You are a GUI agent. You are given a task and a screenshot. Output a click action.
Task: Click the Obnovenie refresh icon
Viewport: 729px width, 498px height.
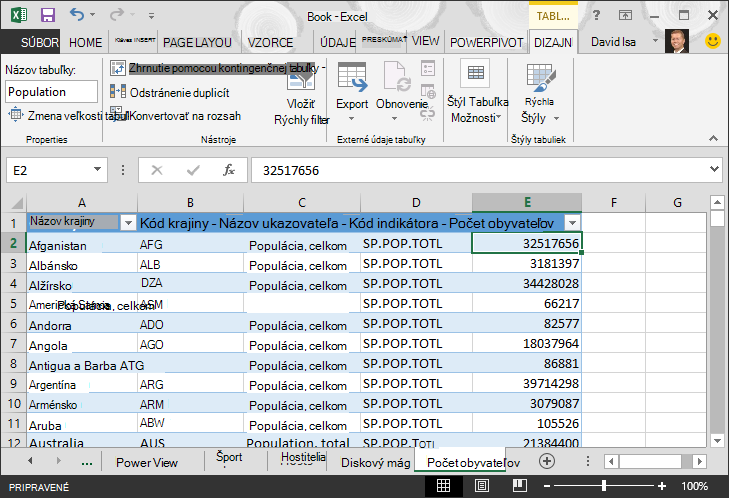(x=397, y=77)
